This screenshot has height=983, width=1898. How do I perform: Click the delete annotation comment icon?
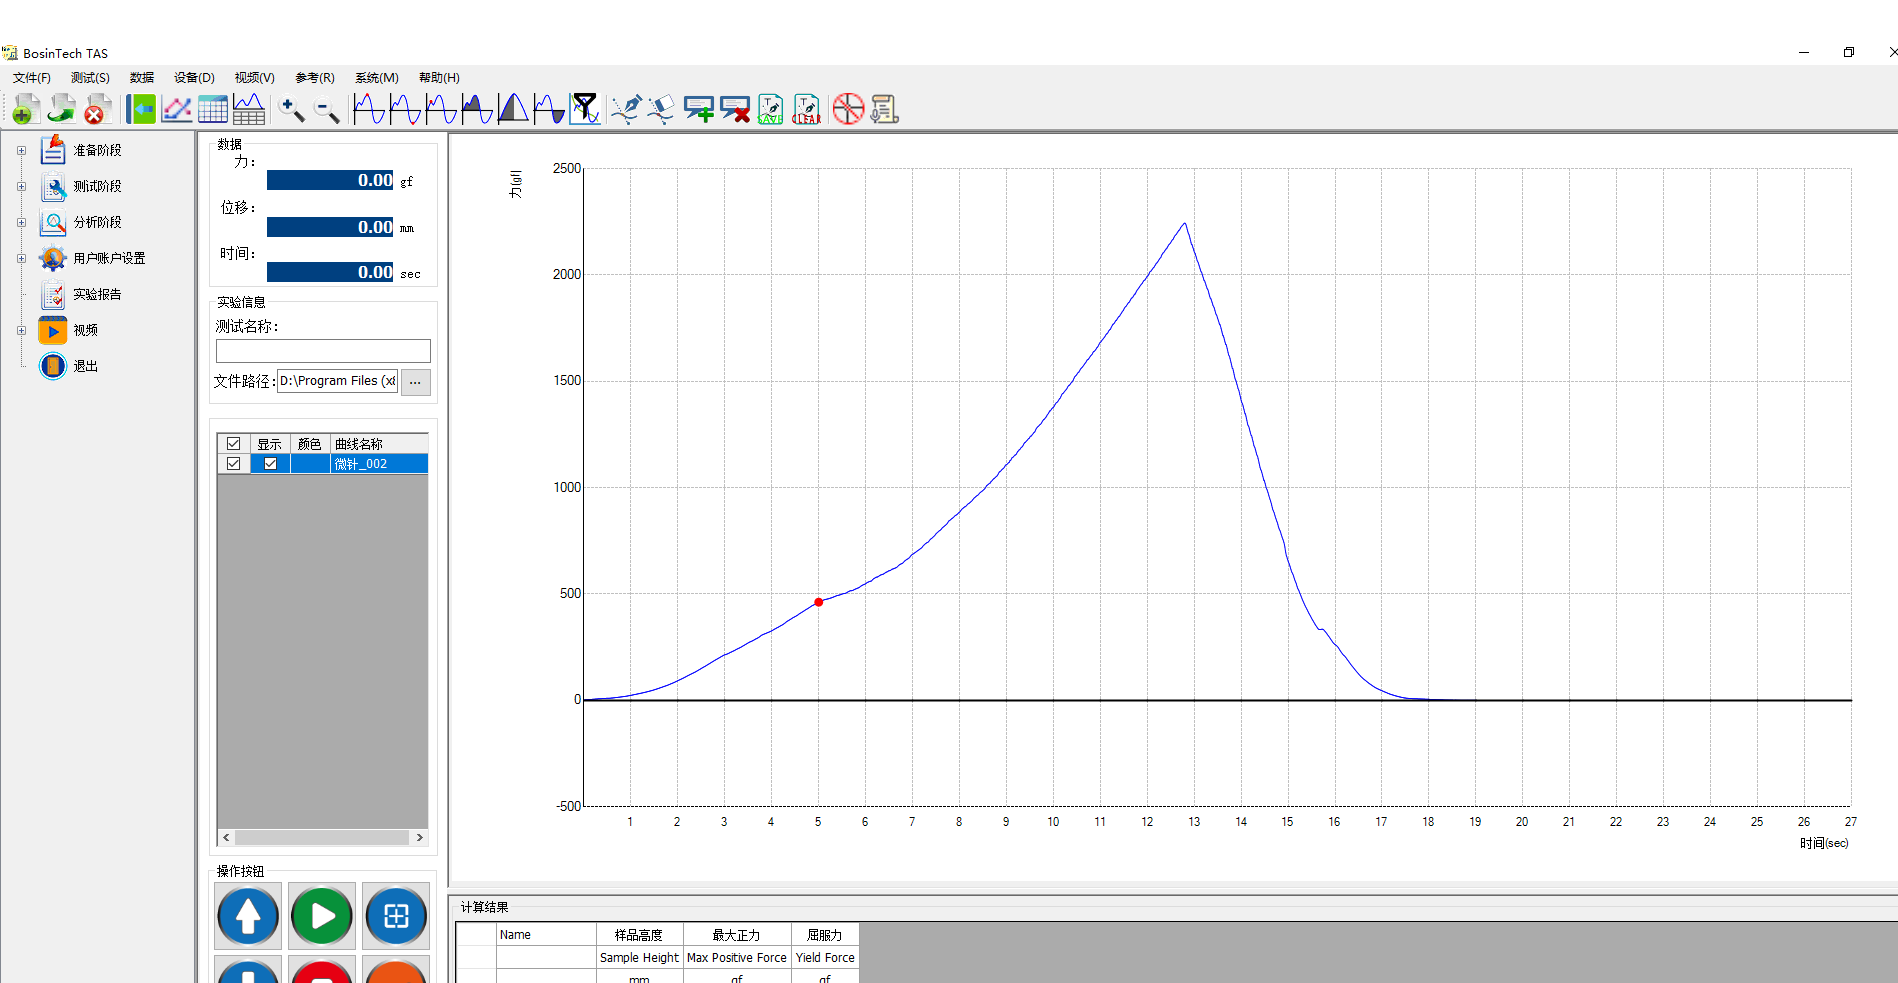click(x=735, y=109)
